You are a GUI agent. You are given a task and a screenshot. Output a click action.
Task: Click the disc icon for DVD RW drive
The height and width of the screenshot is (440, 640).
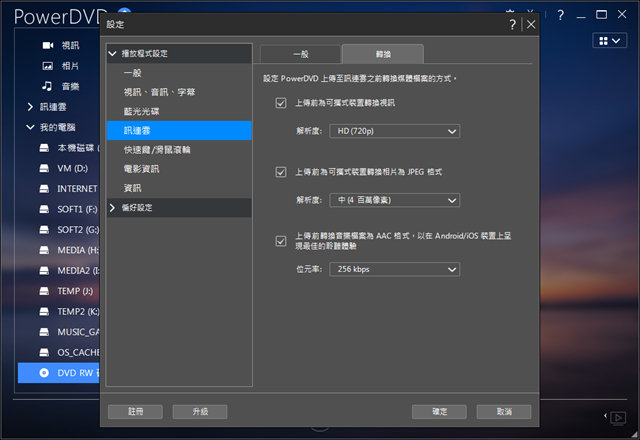click(44, 373)
